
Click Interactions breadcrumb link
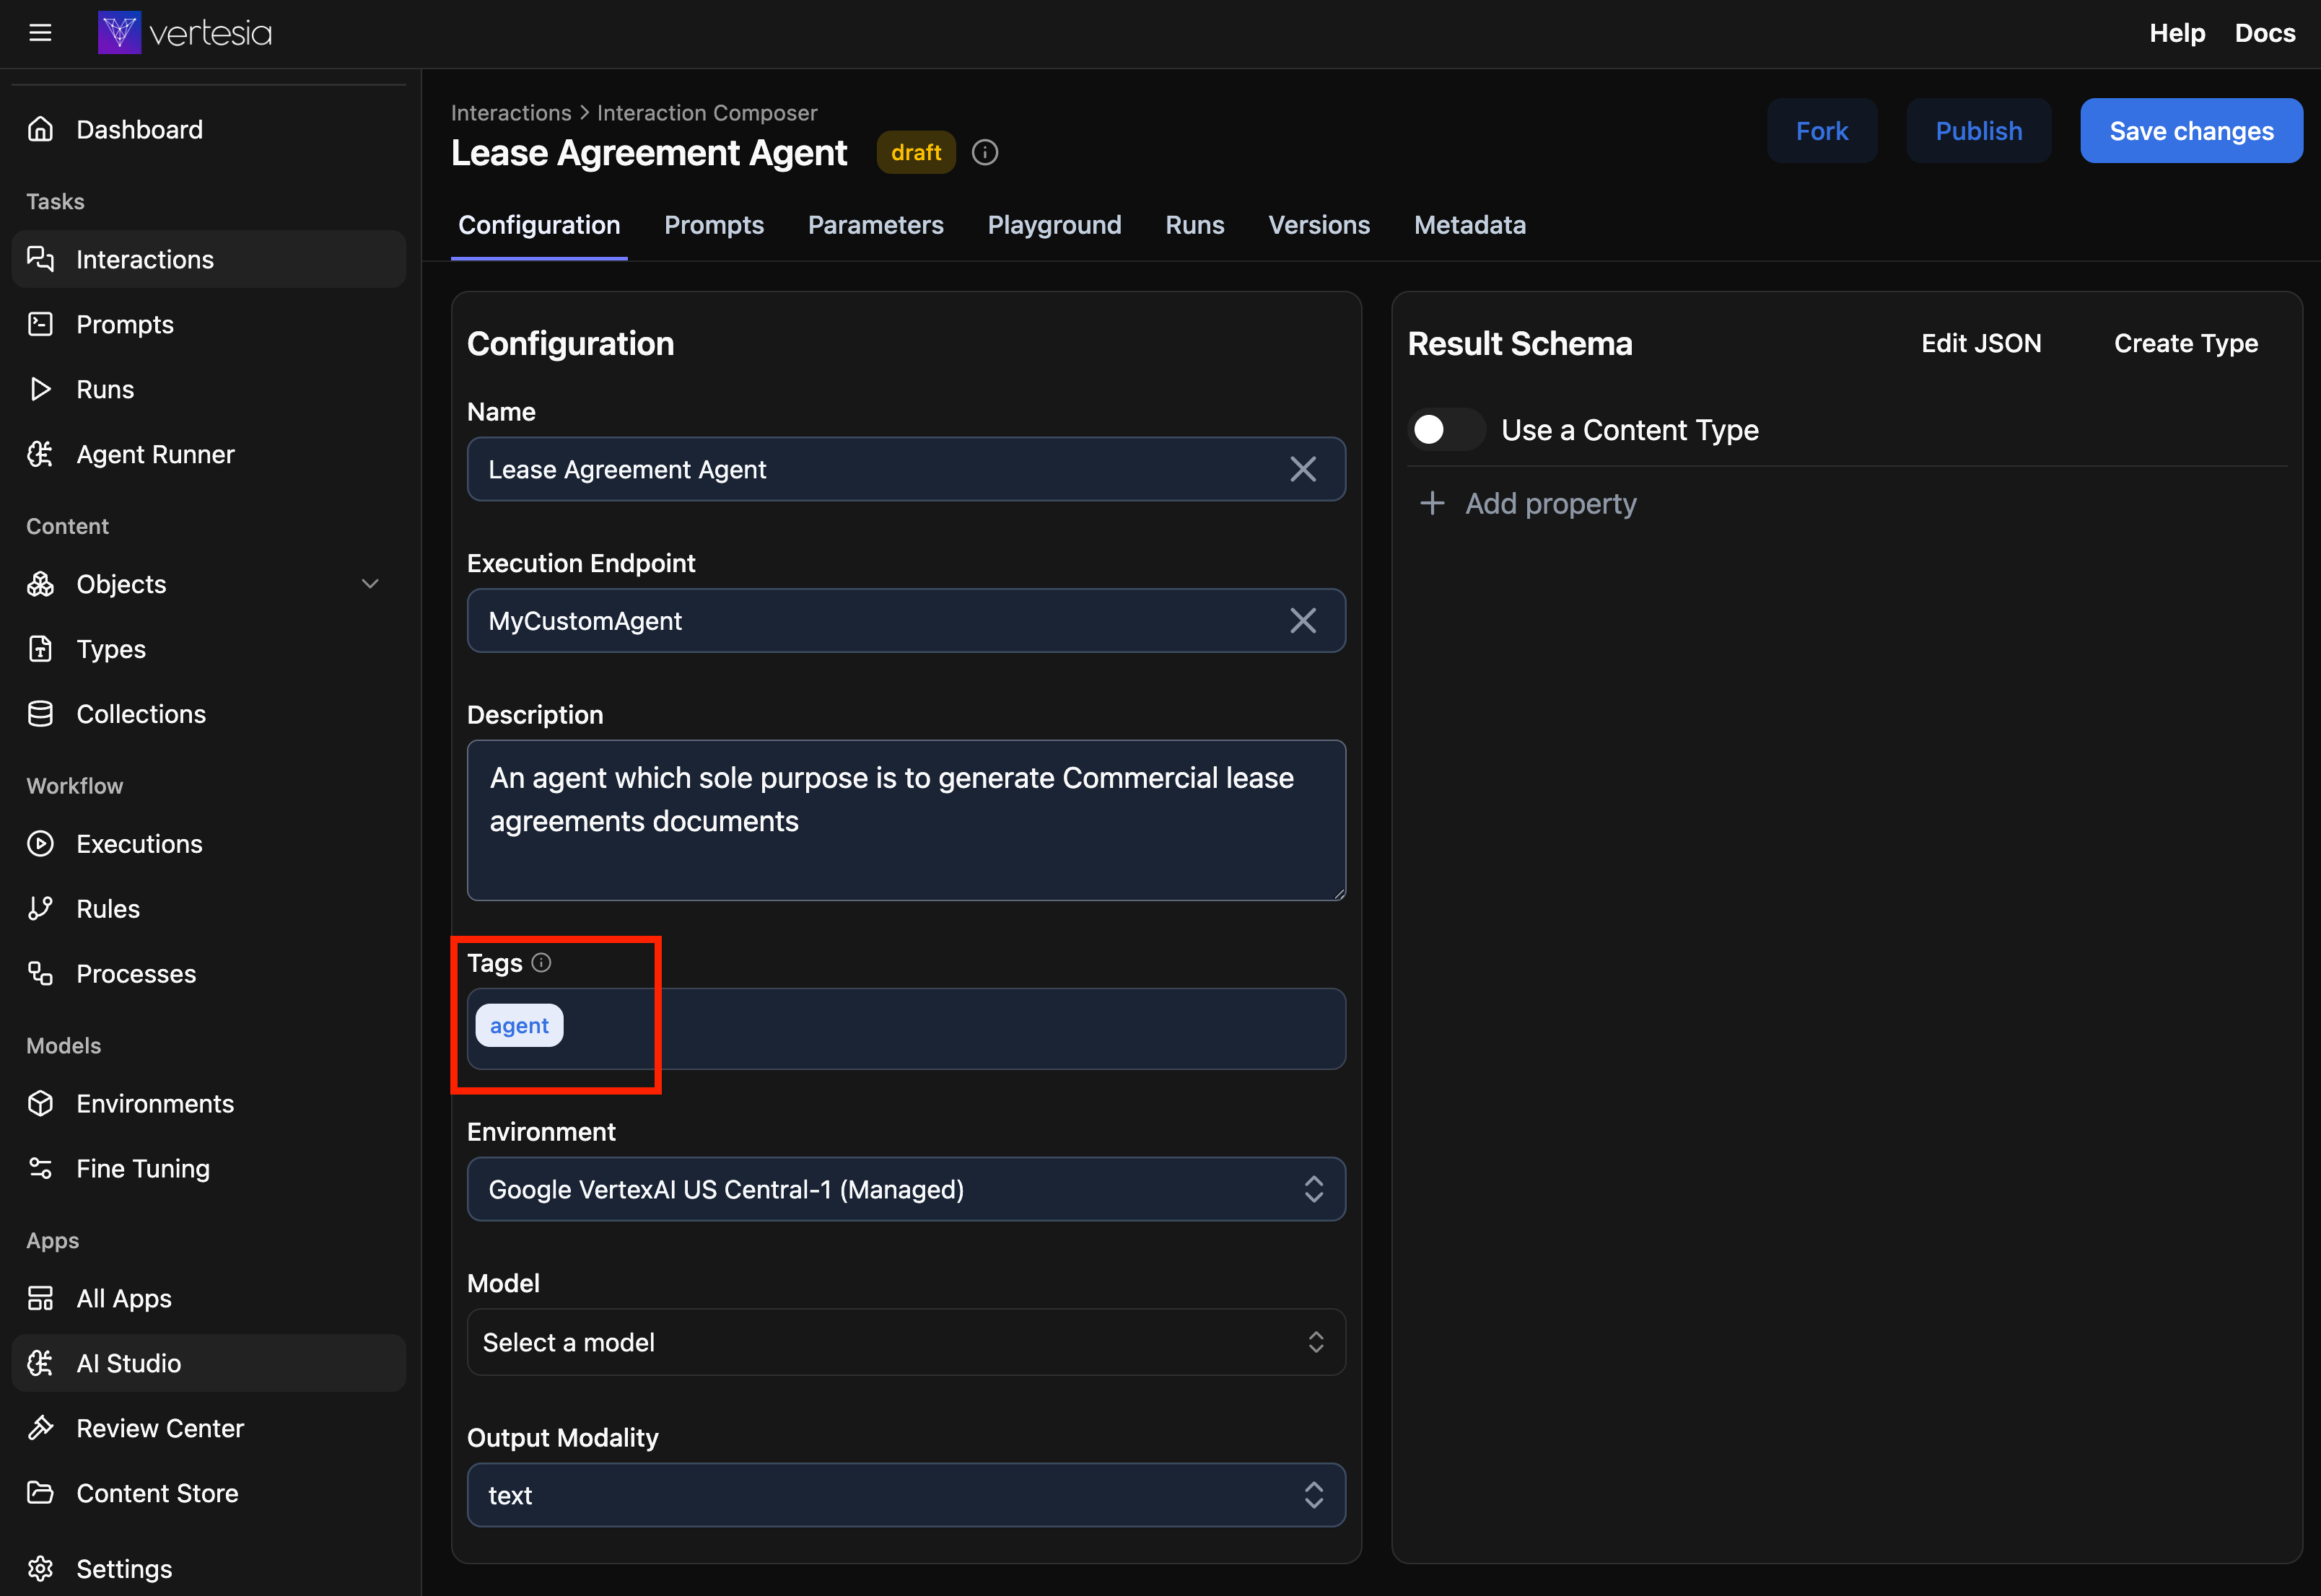510,113
